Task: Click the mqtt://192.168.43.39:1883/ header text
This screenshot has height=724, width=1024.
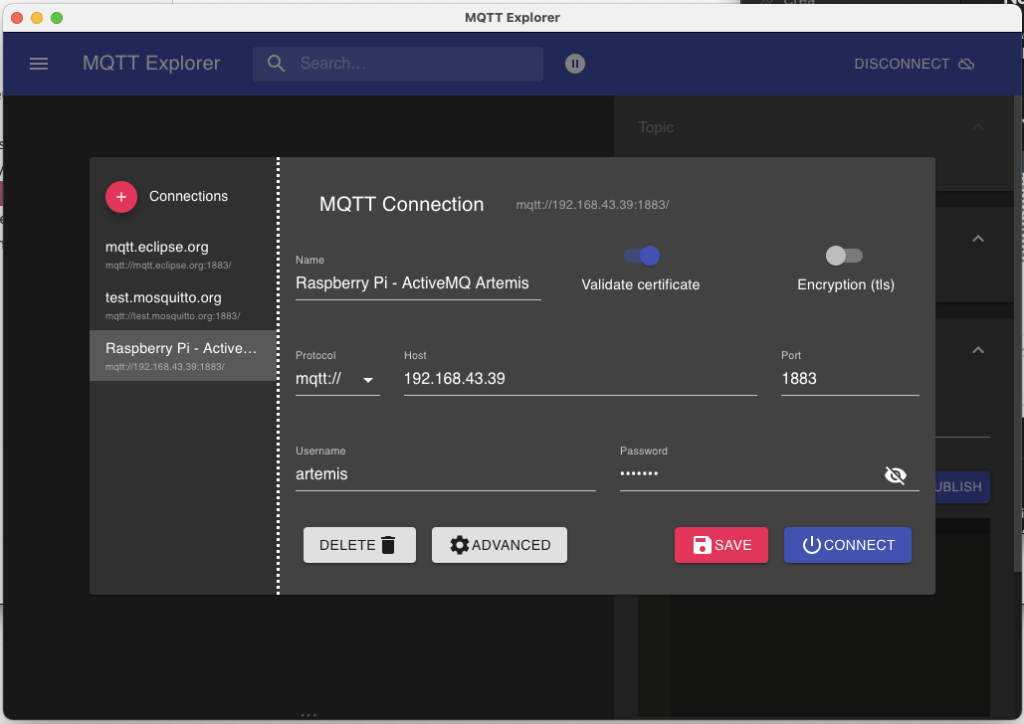Action: pyautogui.click(x=592, y=205)
